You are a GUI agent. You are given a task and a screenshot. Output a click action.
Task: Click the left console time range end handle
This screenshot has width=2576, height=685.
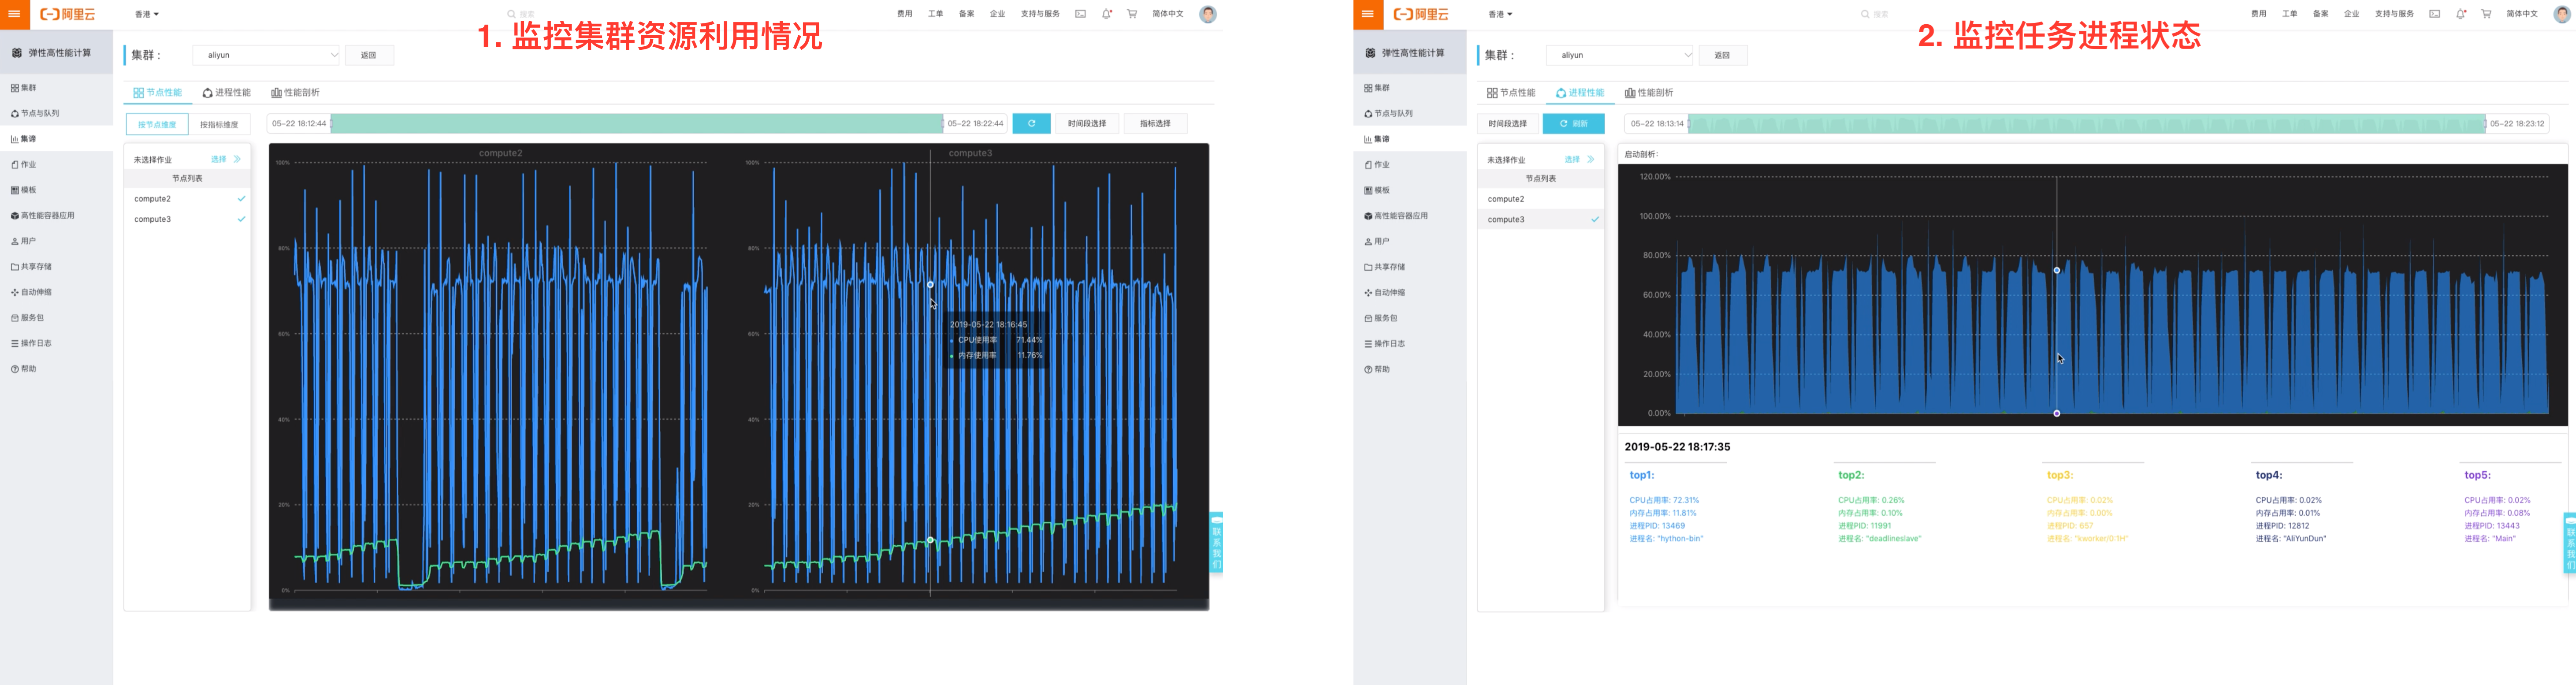(943, 123)
